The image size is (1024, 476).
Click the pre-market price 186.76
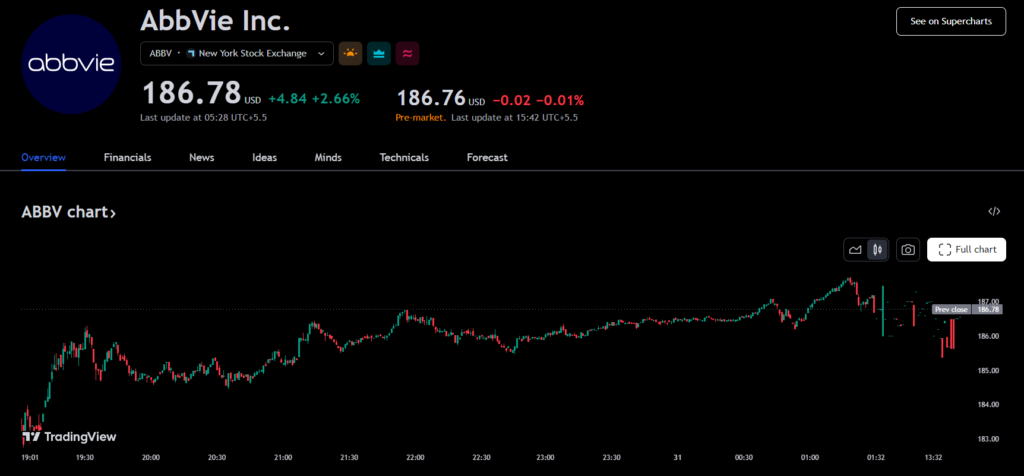point(431,98)
